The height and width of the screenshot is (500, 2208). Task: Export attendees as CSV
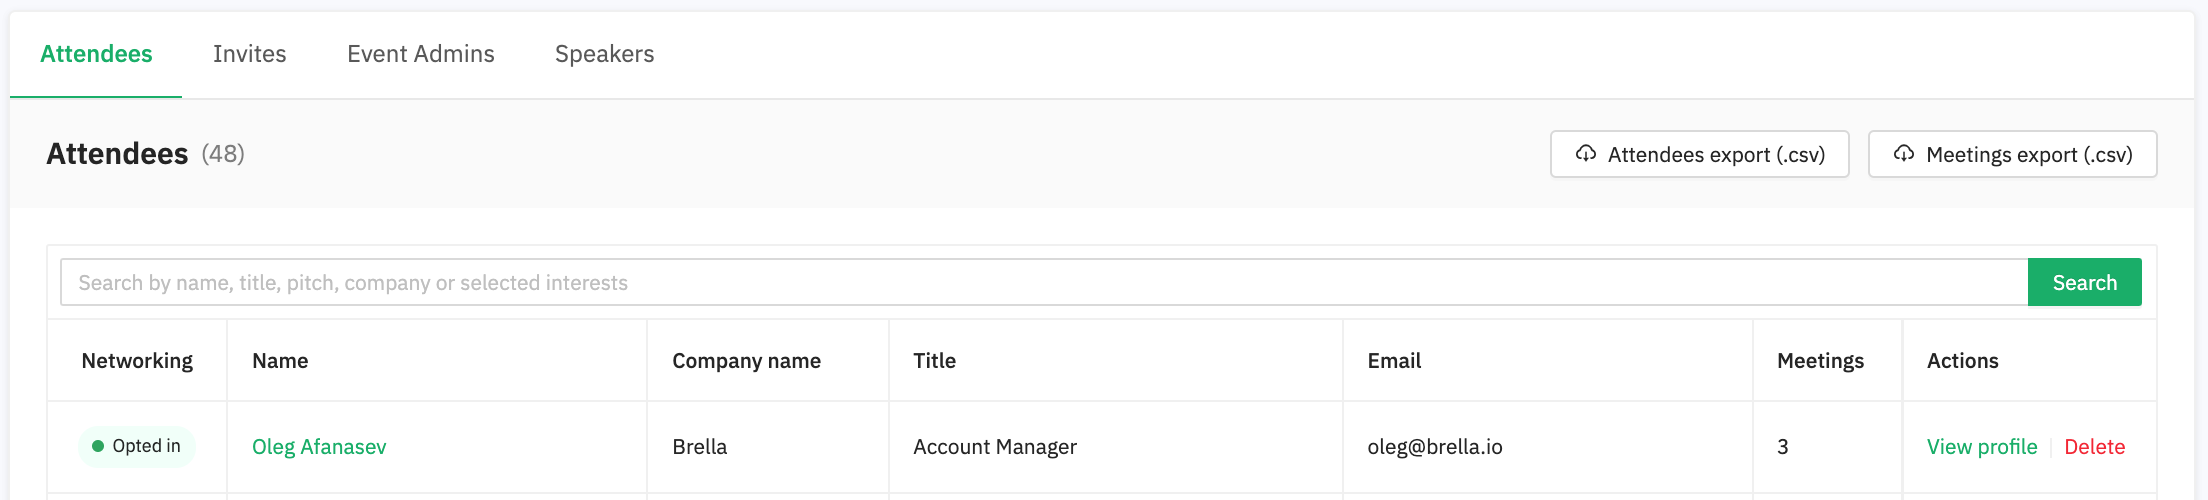coord(1700,154)
